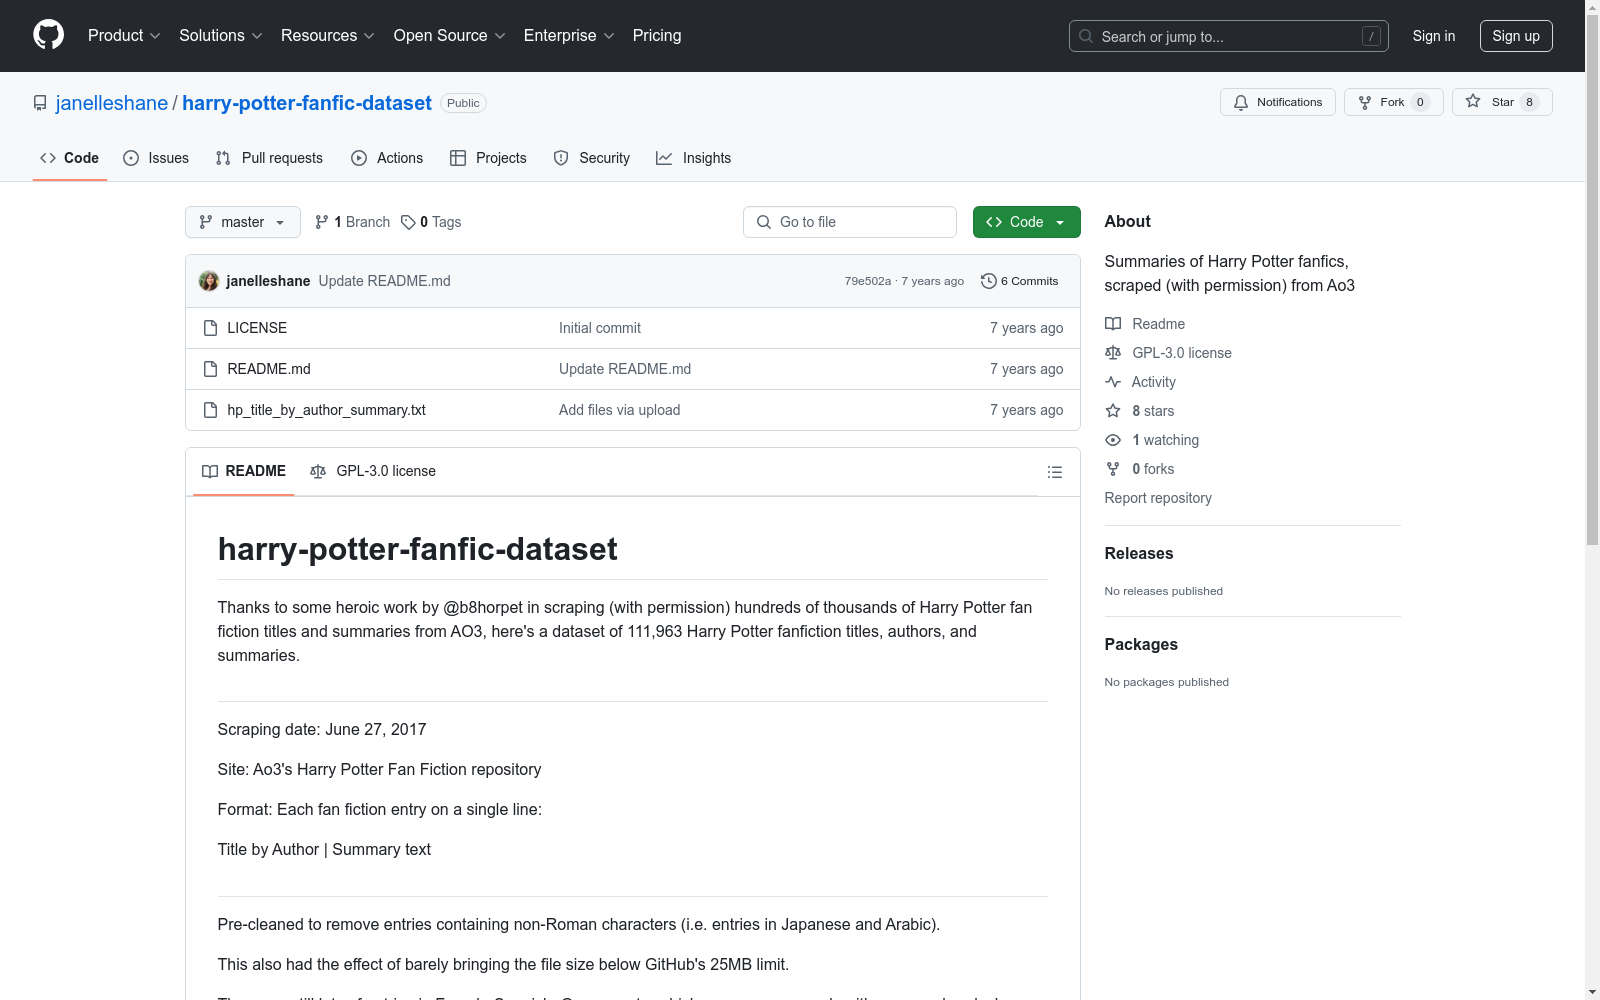Screen dimensions: 1600x1000
Task: Click the Sign up button
Action: (x=1516, y=36)
